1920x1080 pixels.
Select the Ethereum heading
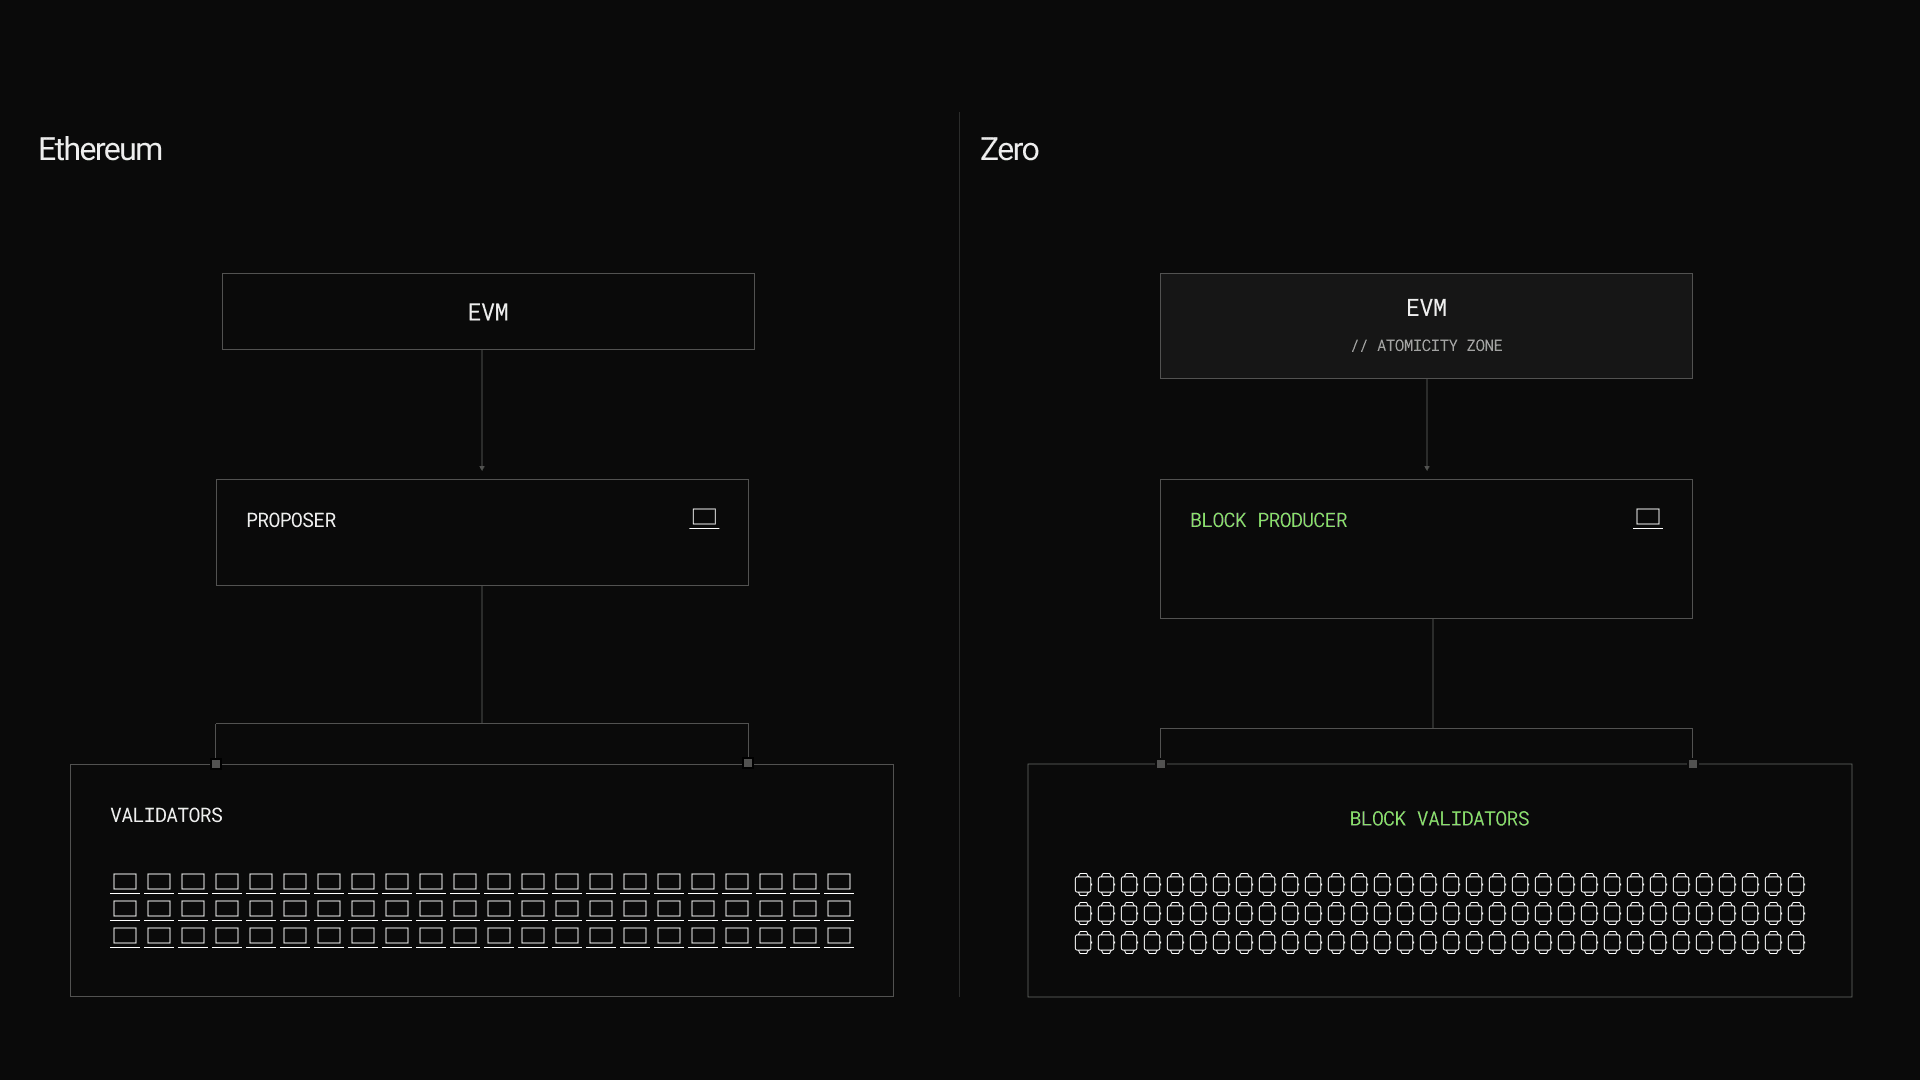100,149
